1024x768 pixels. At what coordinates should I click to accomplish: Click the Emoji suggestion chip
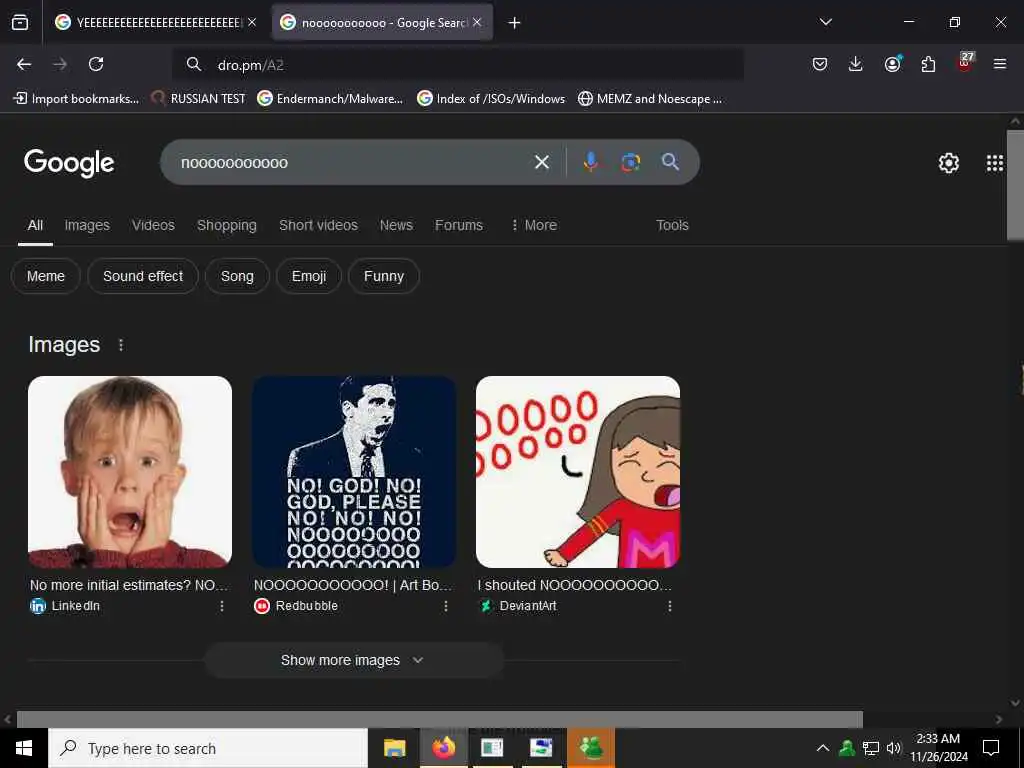point(309,276)
